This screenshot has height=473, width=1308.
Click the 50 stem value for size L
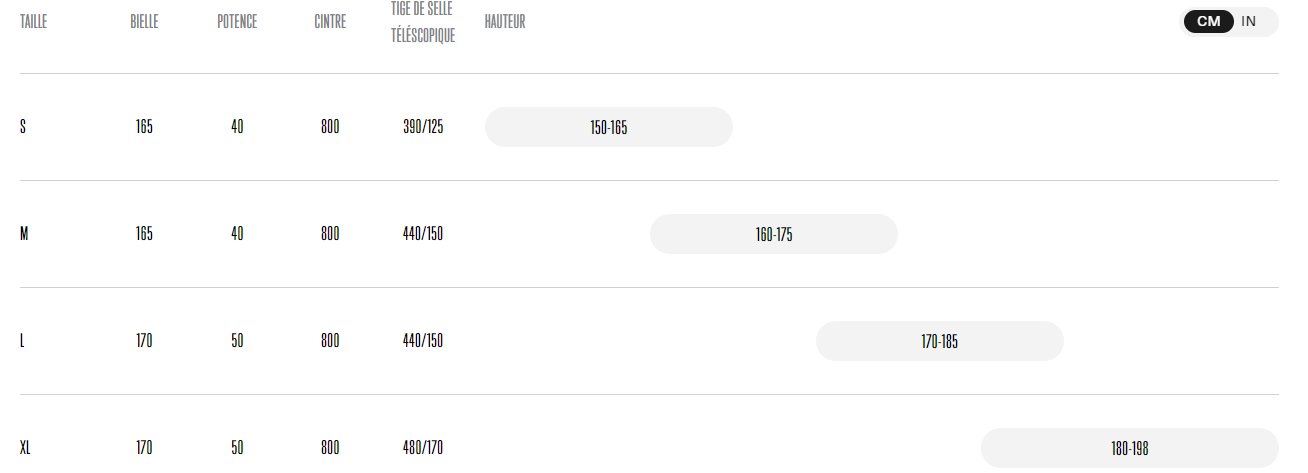pyautogui.click(x=237, y=341)
